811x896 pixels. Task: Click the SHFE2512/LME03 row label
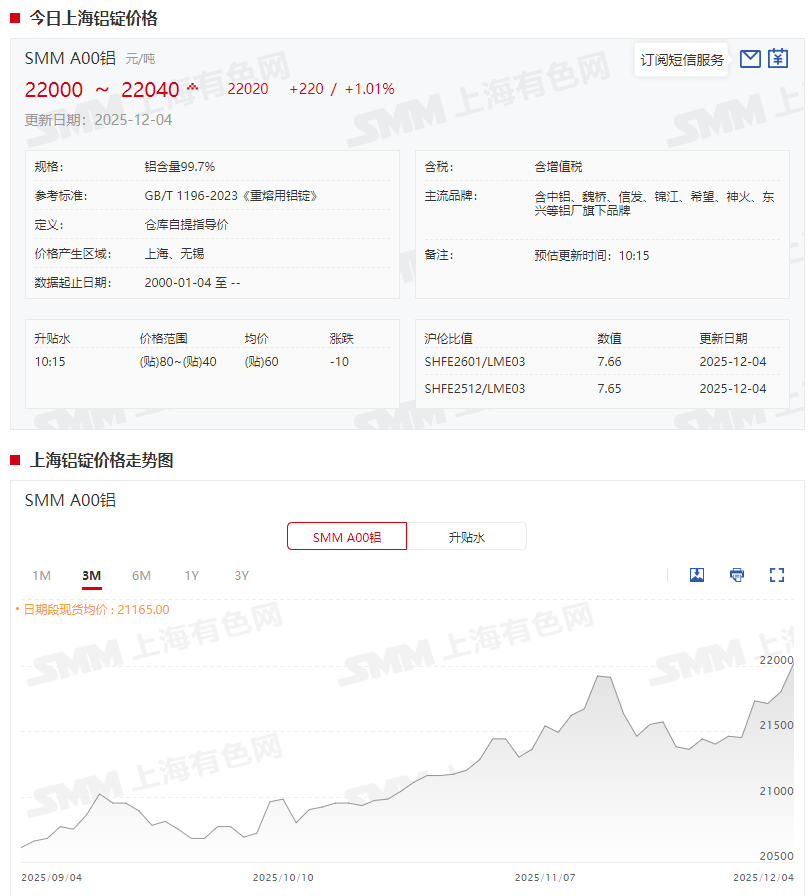[x=474, y=389]
